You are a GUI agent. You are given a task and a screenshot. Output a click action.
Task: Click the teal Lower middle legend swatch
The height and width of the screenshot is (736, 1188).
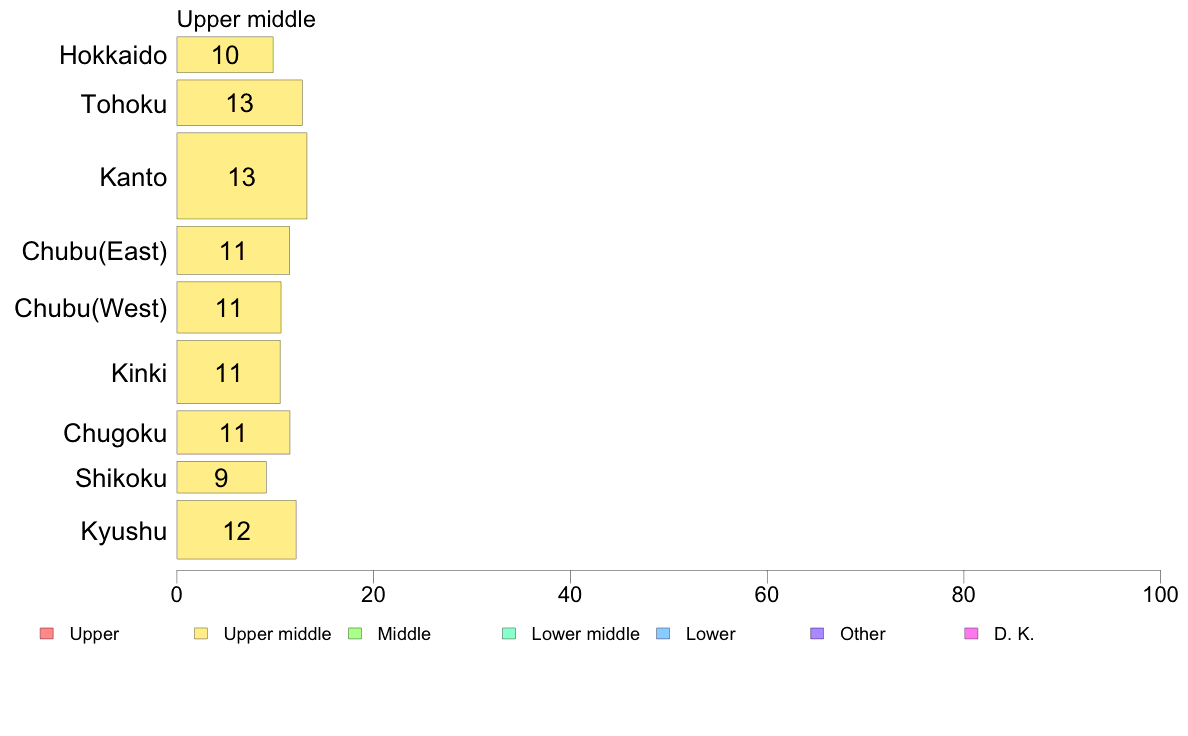pyautogui.click(x=509, y=634)
